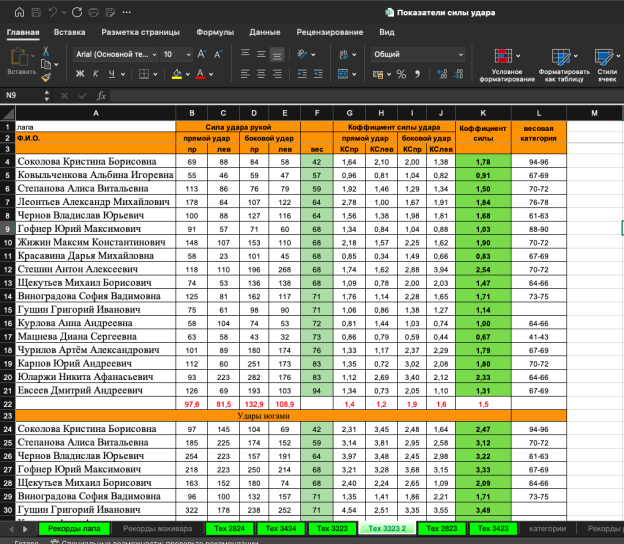Image resolution: width=624 pixels, height=544 pixels.
Task: Switch to sheet Тех 3424
Action: [281, 528]
